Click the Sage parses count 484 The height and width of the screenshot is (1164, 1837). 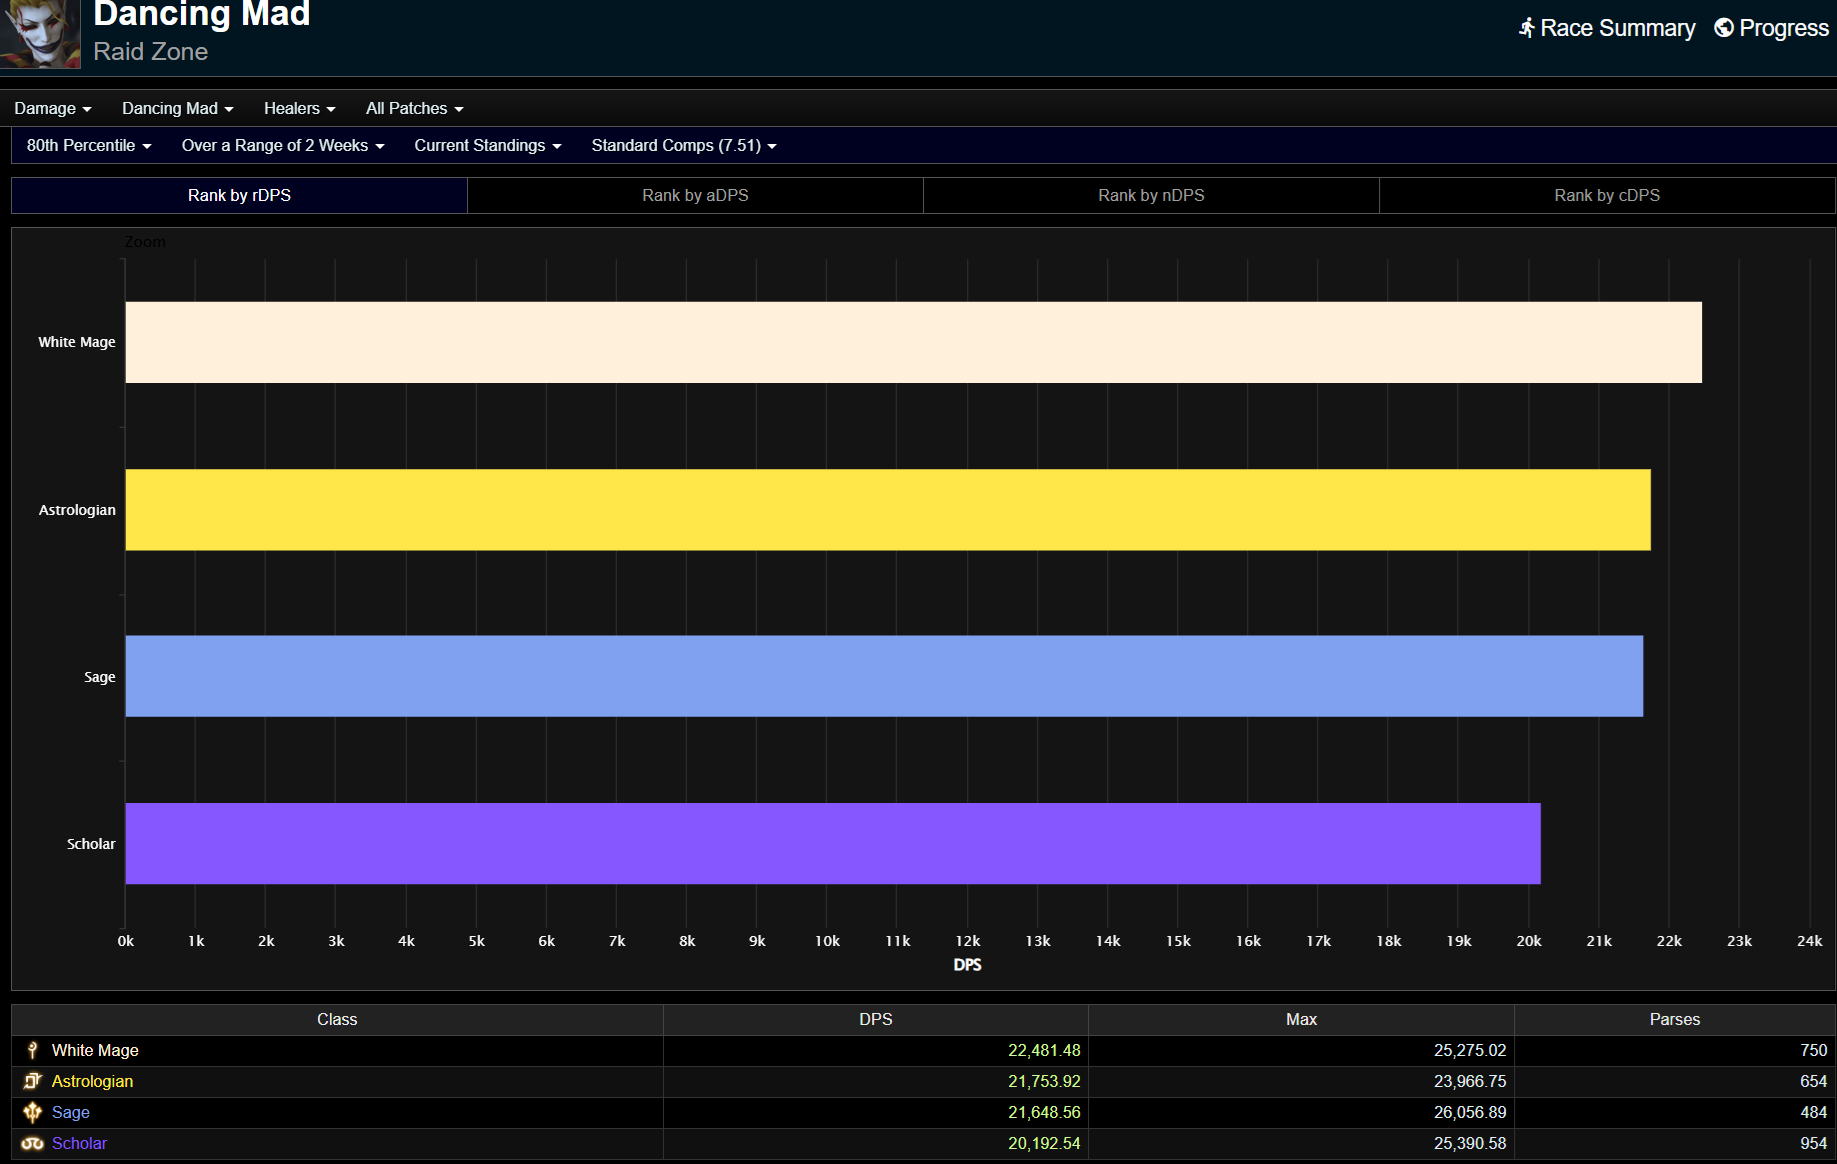(1813, 1112)
